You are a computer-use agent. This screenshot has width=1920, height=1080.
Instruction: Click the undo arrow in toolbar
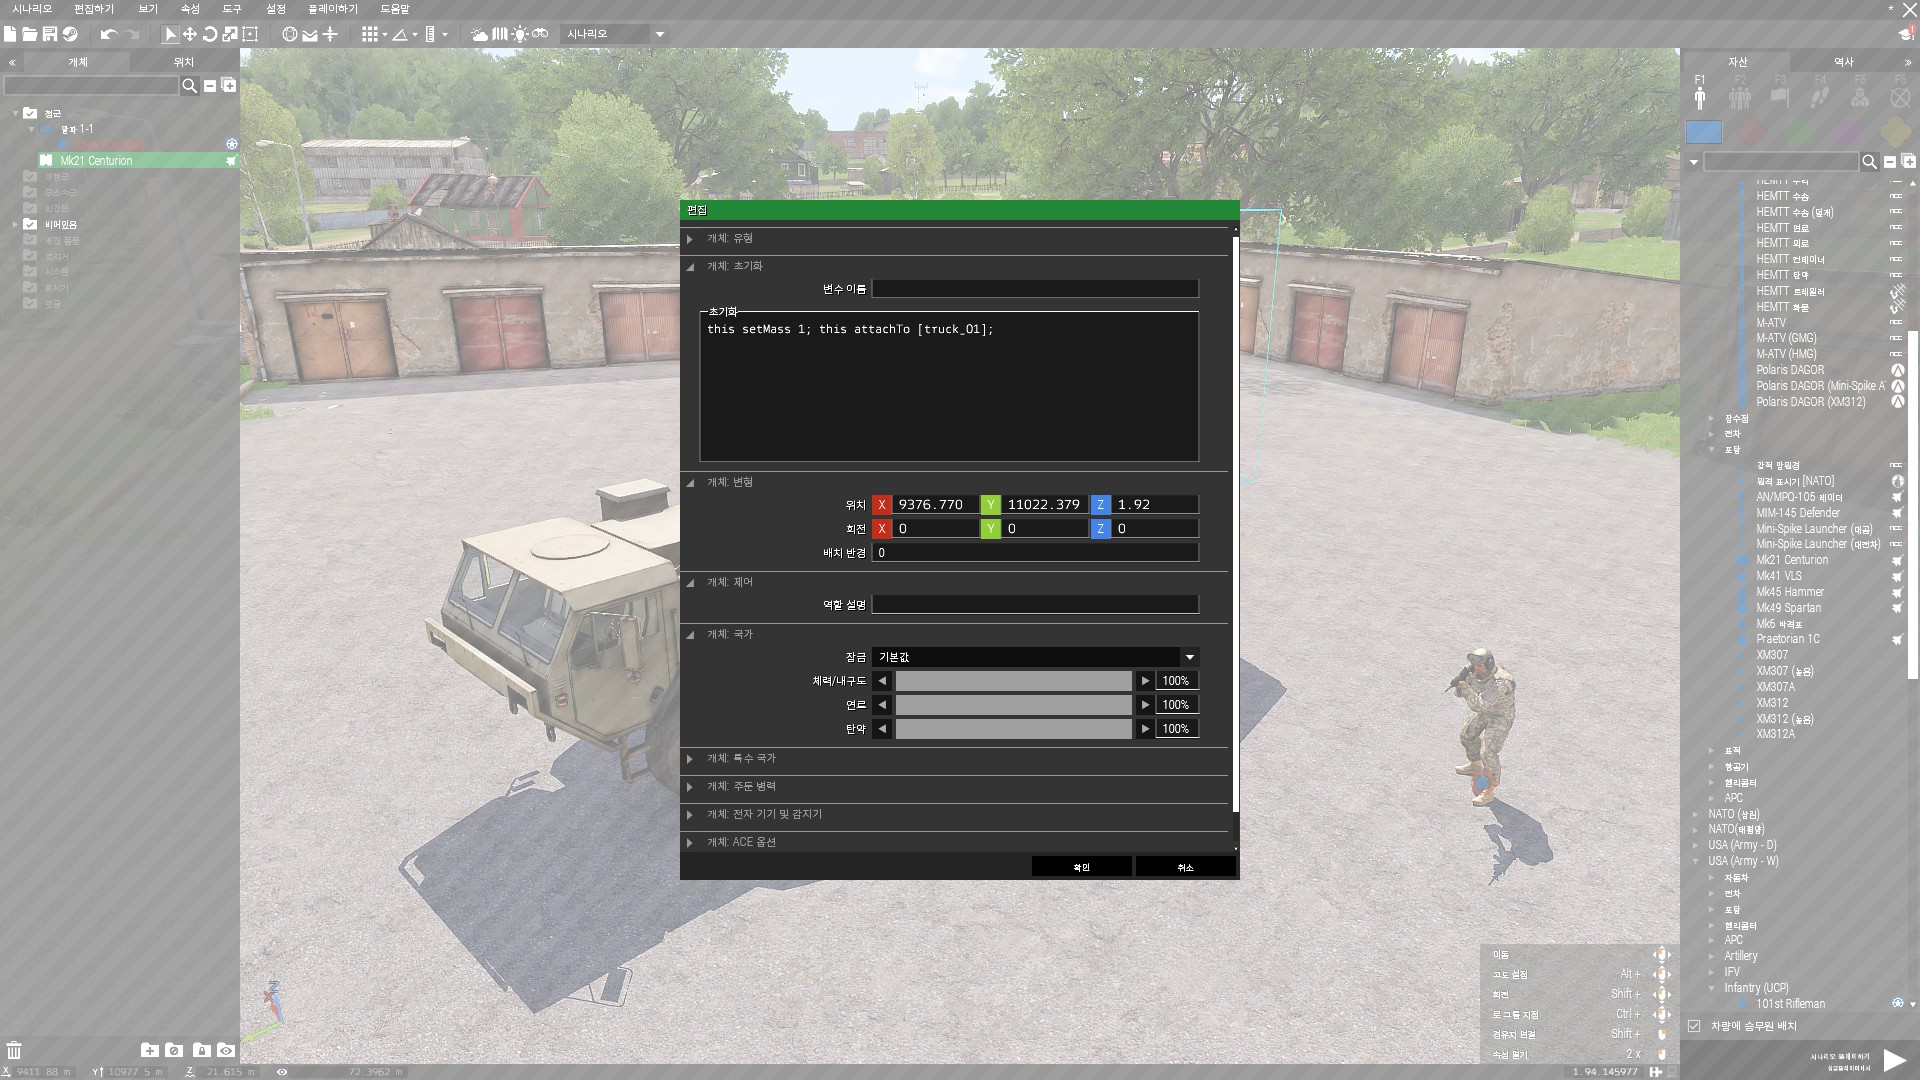coord(109,34)
